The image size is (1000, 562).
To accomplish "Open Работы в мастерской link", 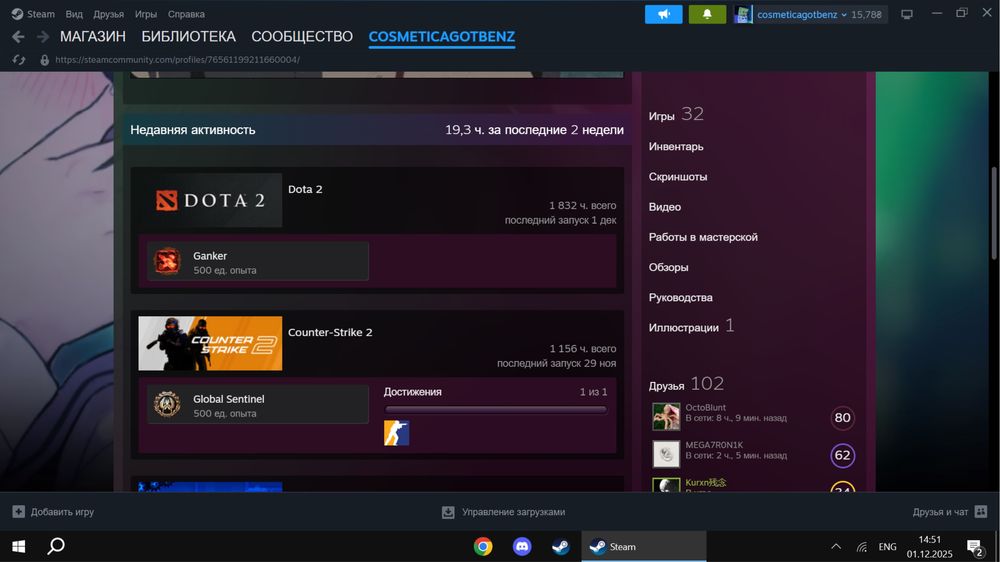I will click(703, 237).
